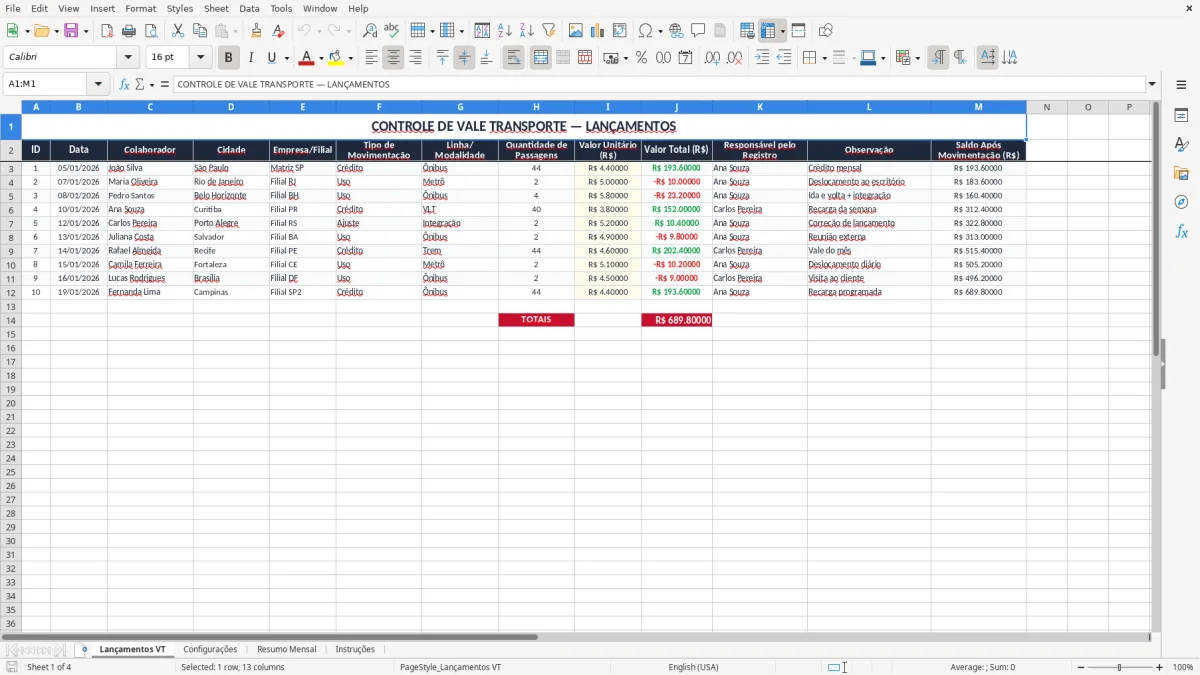The image size is (1200, 675).
Task: Toggle Align Left
Action: click(x=372, y=58)
